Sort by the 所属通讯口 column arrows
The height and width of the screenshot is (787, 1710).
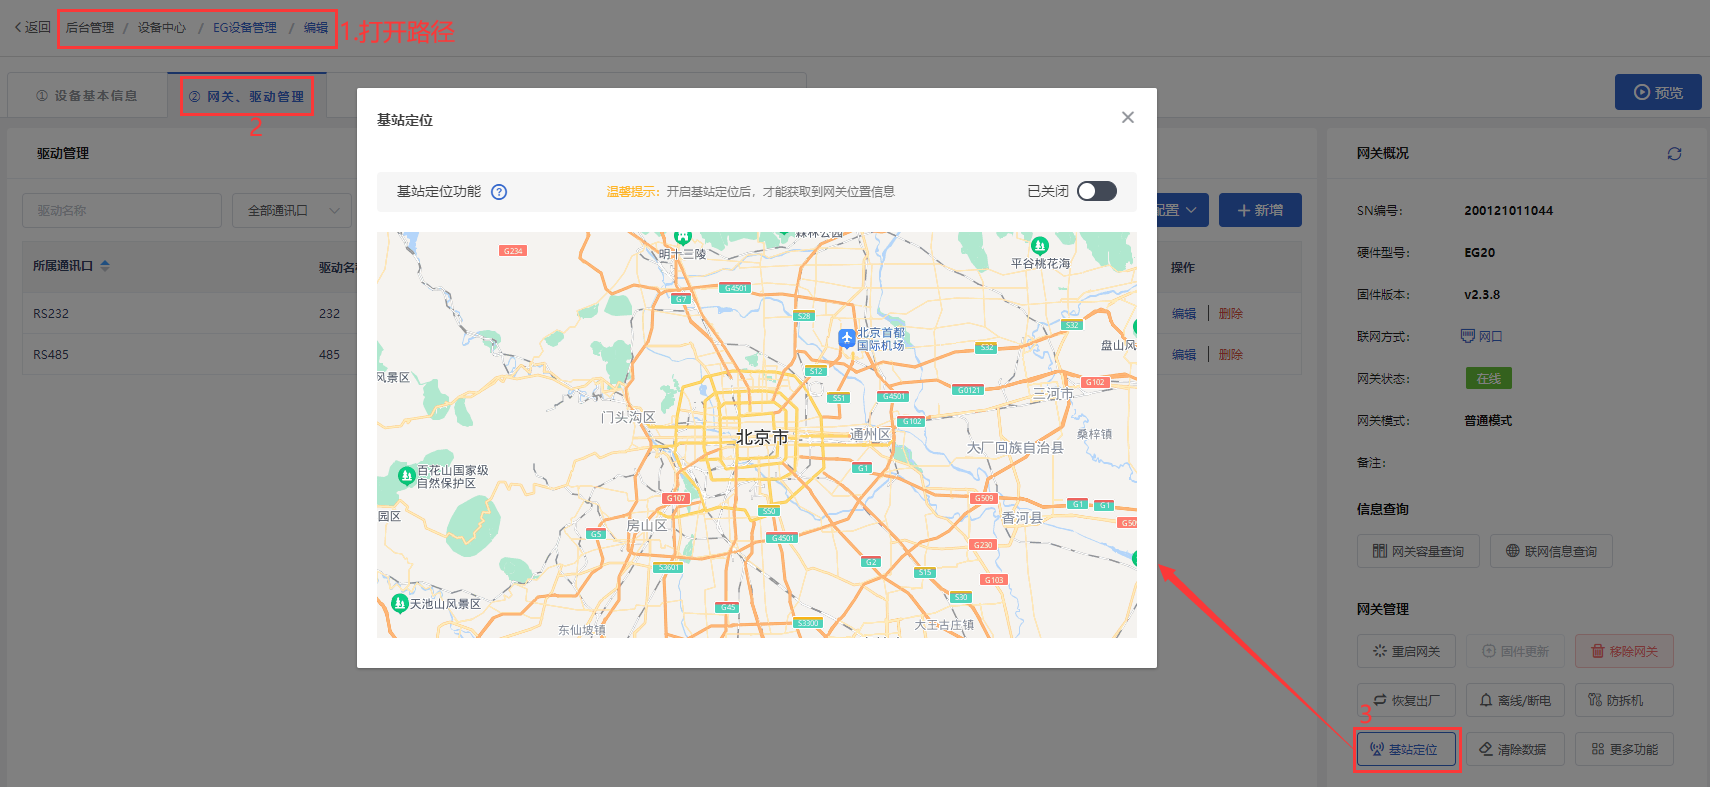pyautogui.click(x=105, y=266)
